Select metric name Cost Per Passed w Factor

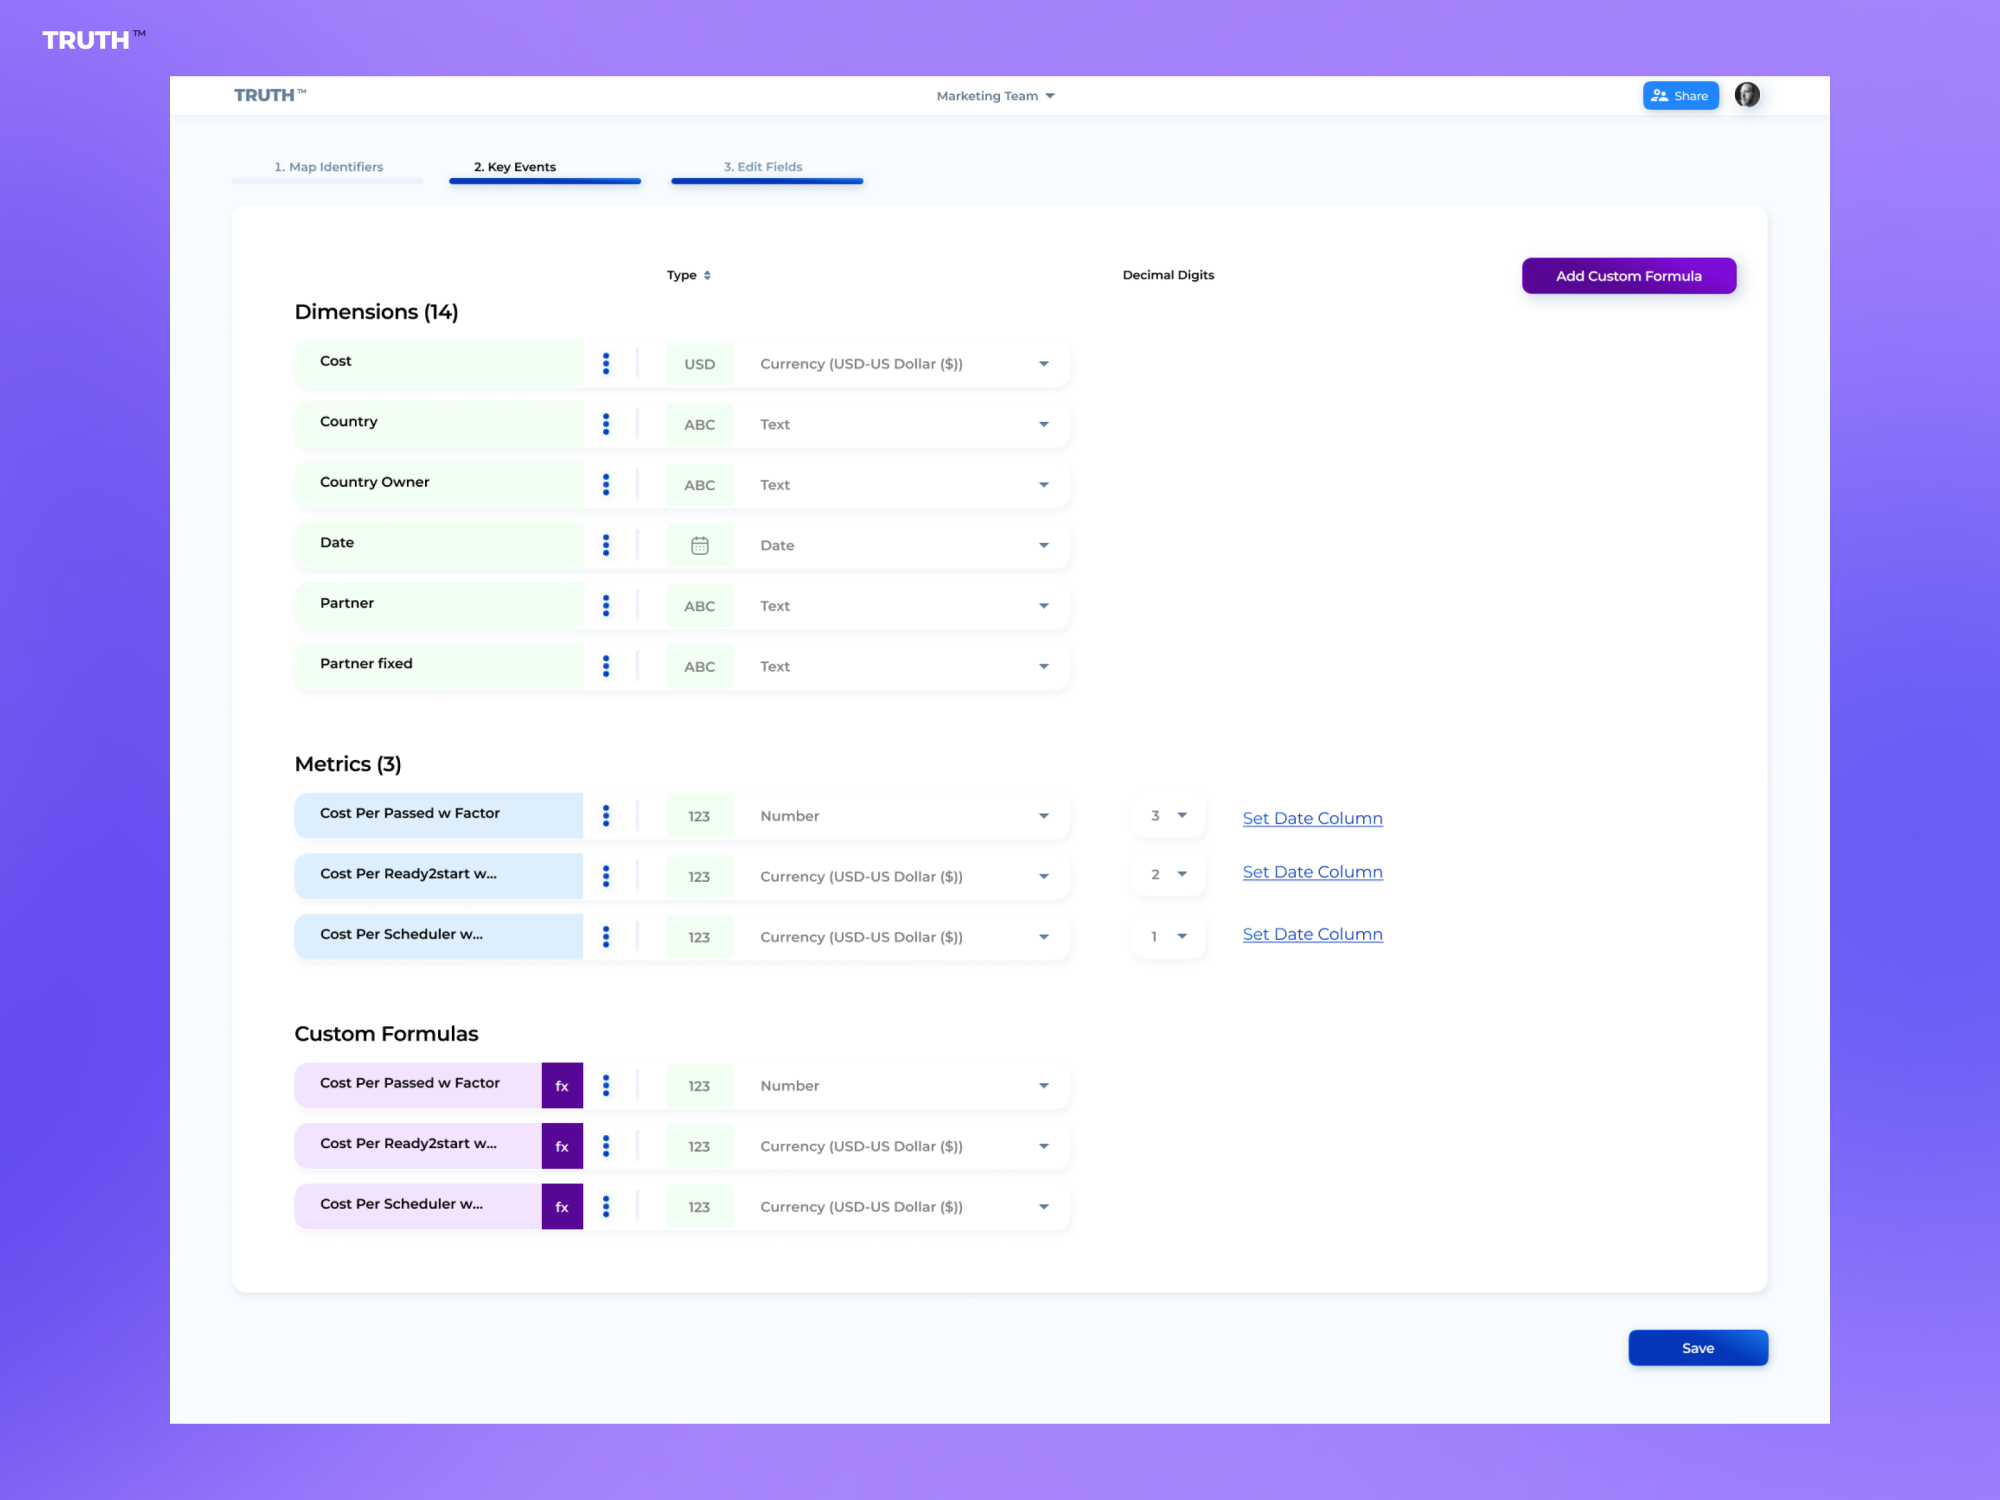click(439, 815)
